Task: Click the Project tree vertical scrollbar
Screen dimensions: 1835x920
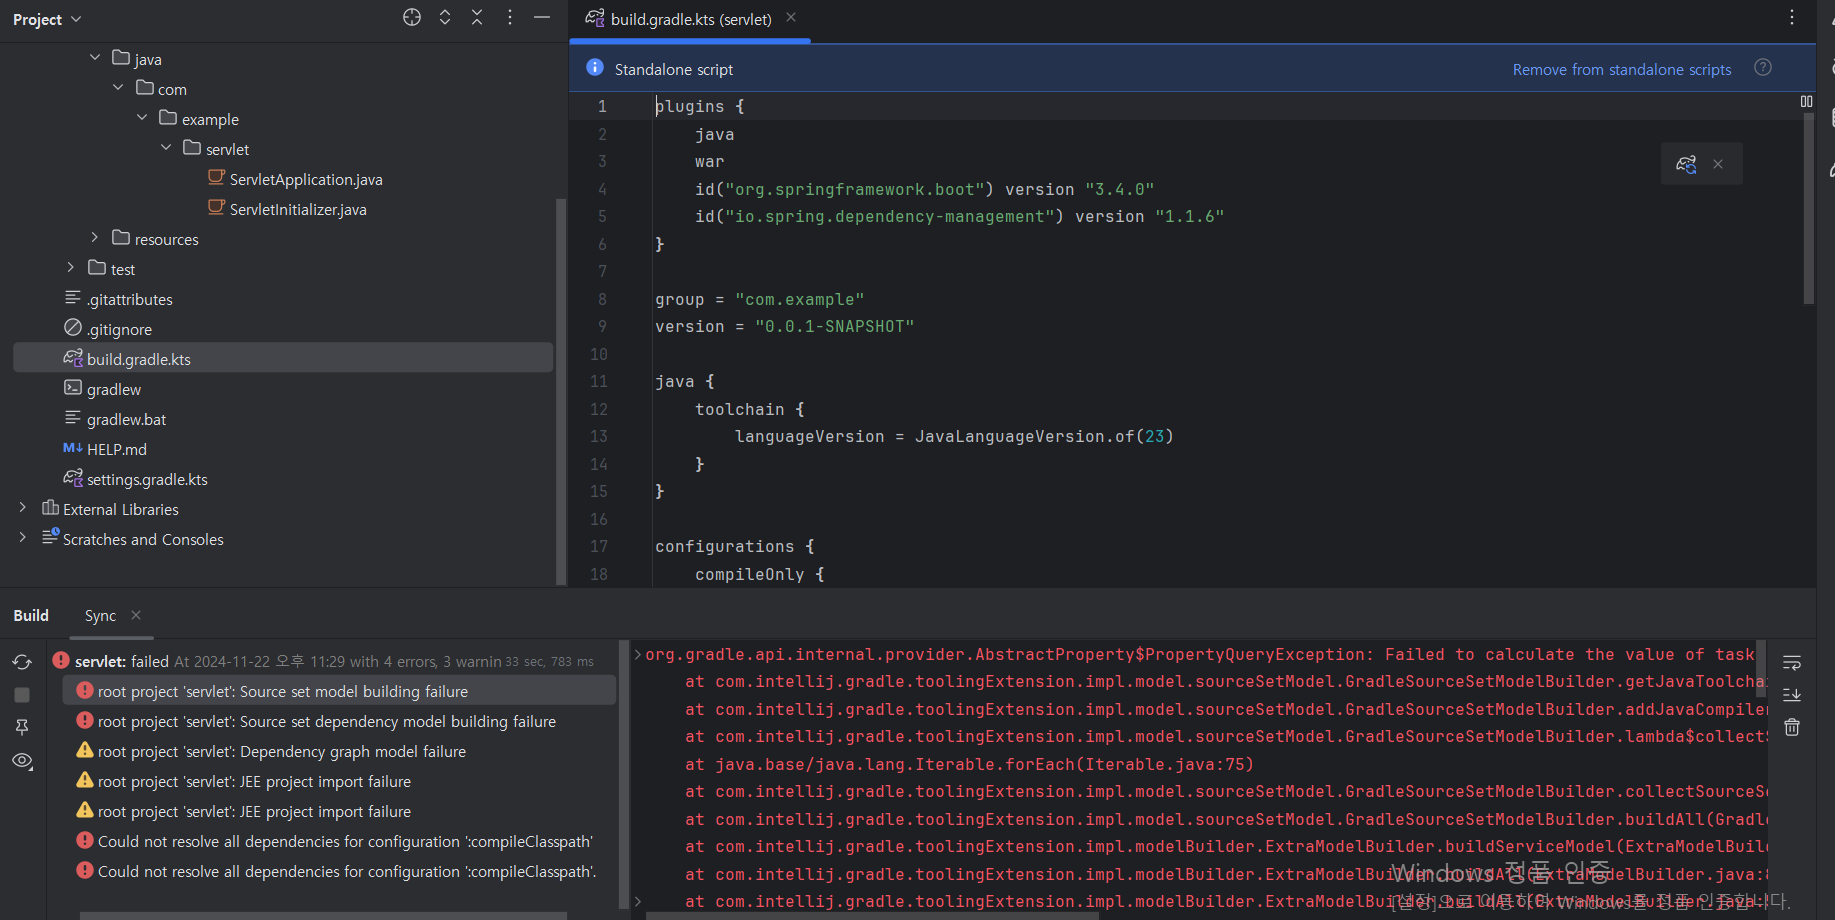Action: coord(561,390)
